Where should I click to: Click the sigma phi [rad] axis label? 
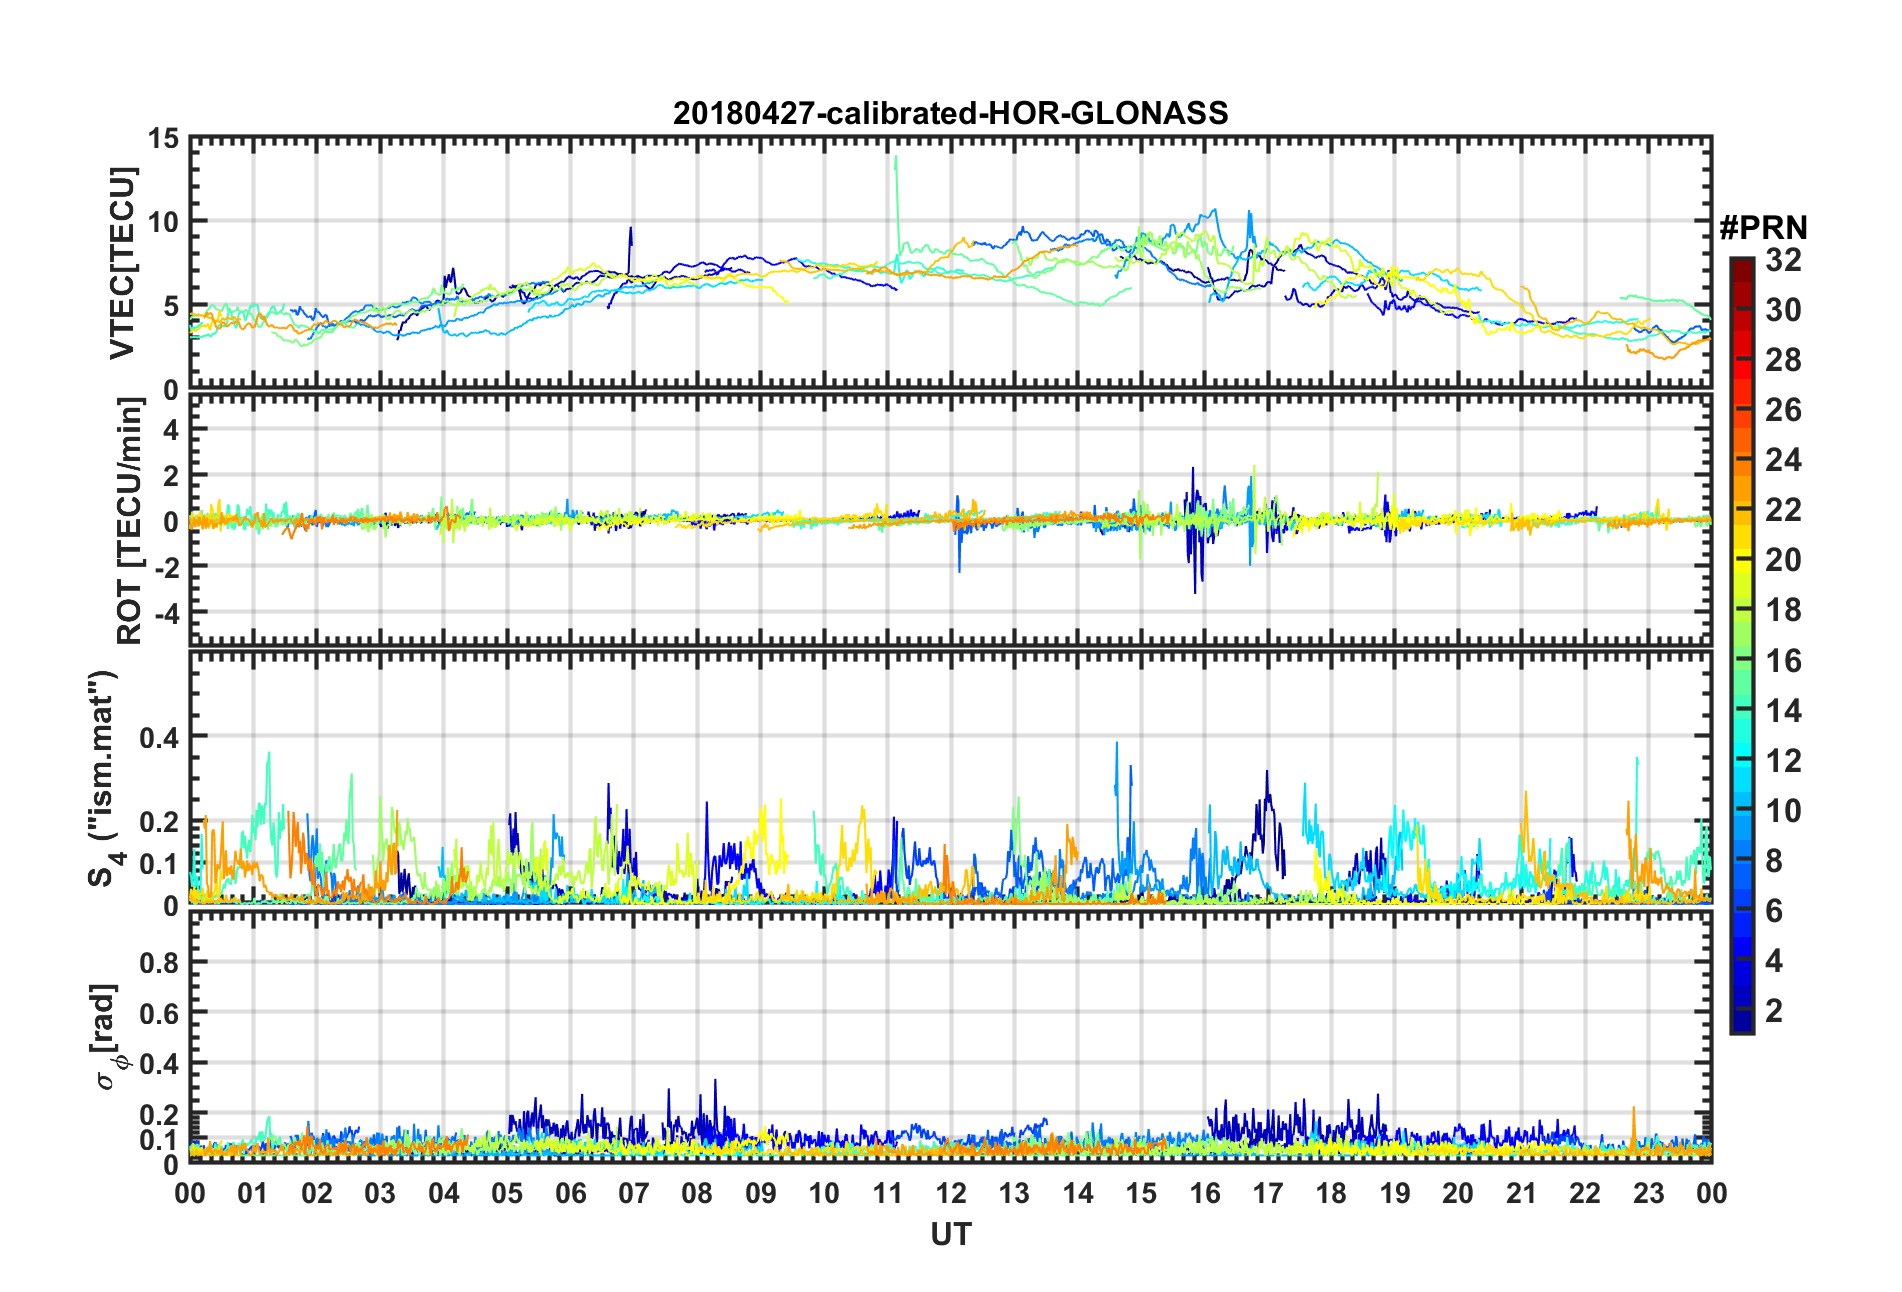click(x=108, y=1037)
